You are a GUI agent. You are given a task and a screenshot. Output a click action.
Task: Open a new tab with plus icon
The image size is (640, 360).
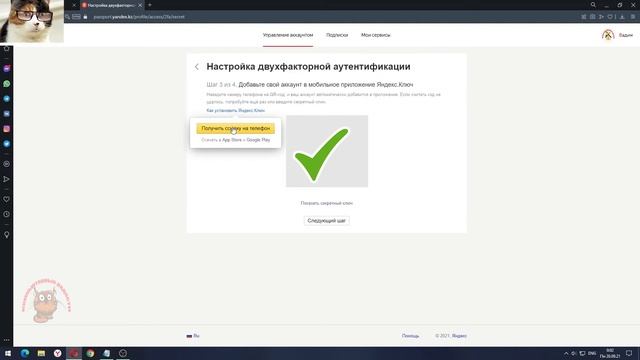150,5
